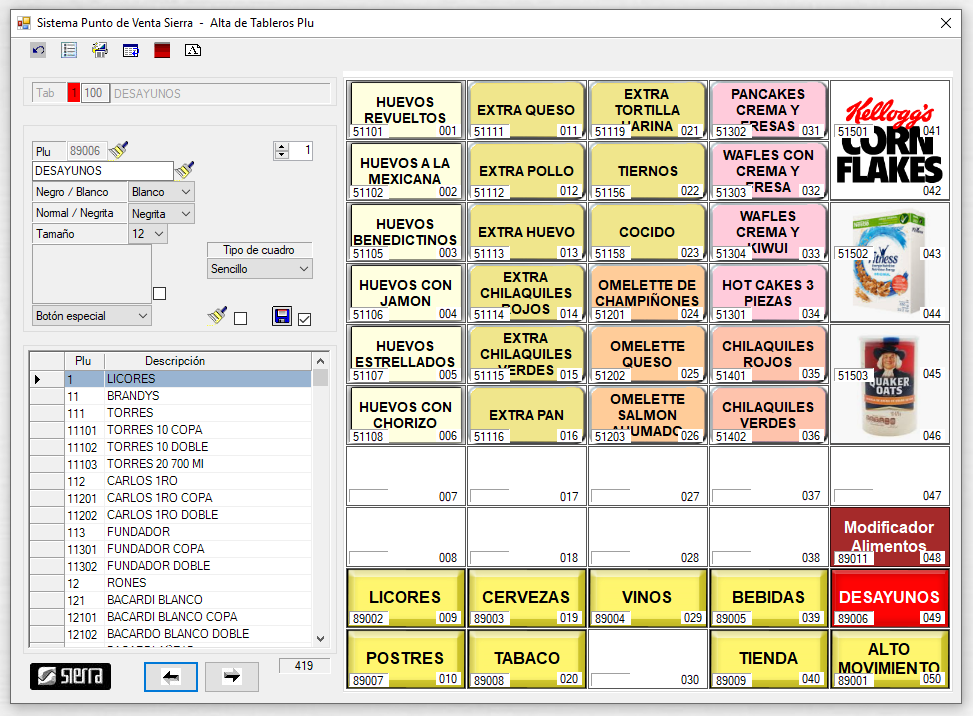Open the POSTRES board tab
Screen dimensions: 973x716
(x=405, y=658)
